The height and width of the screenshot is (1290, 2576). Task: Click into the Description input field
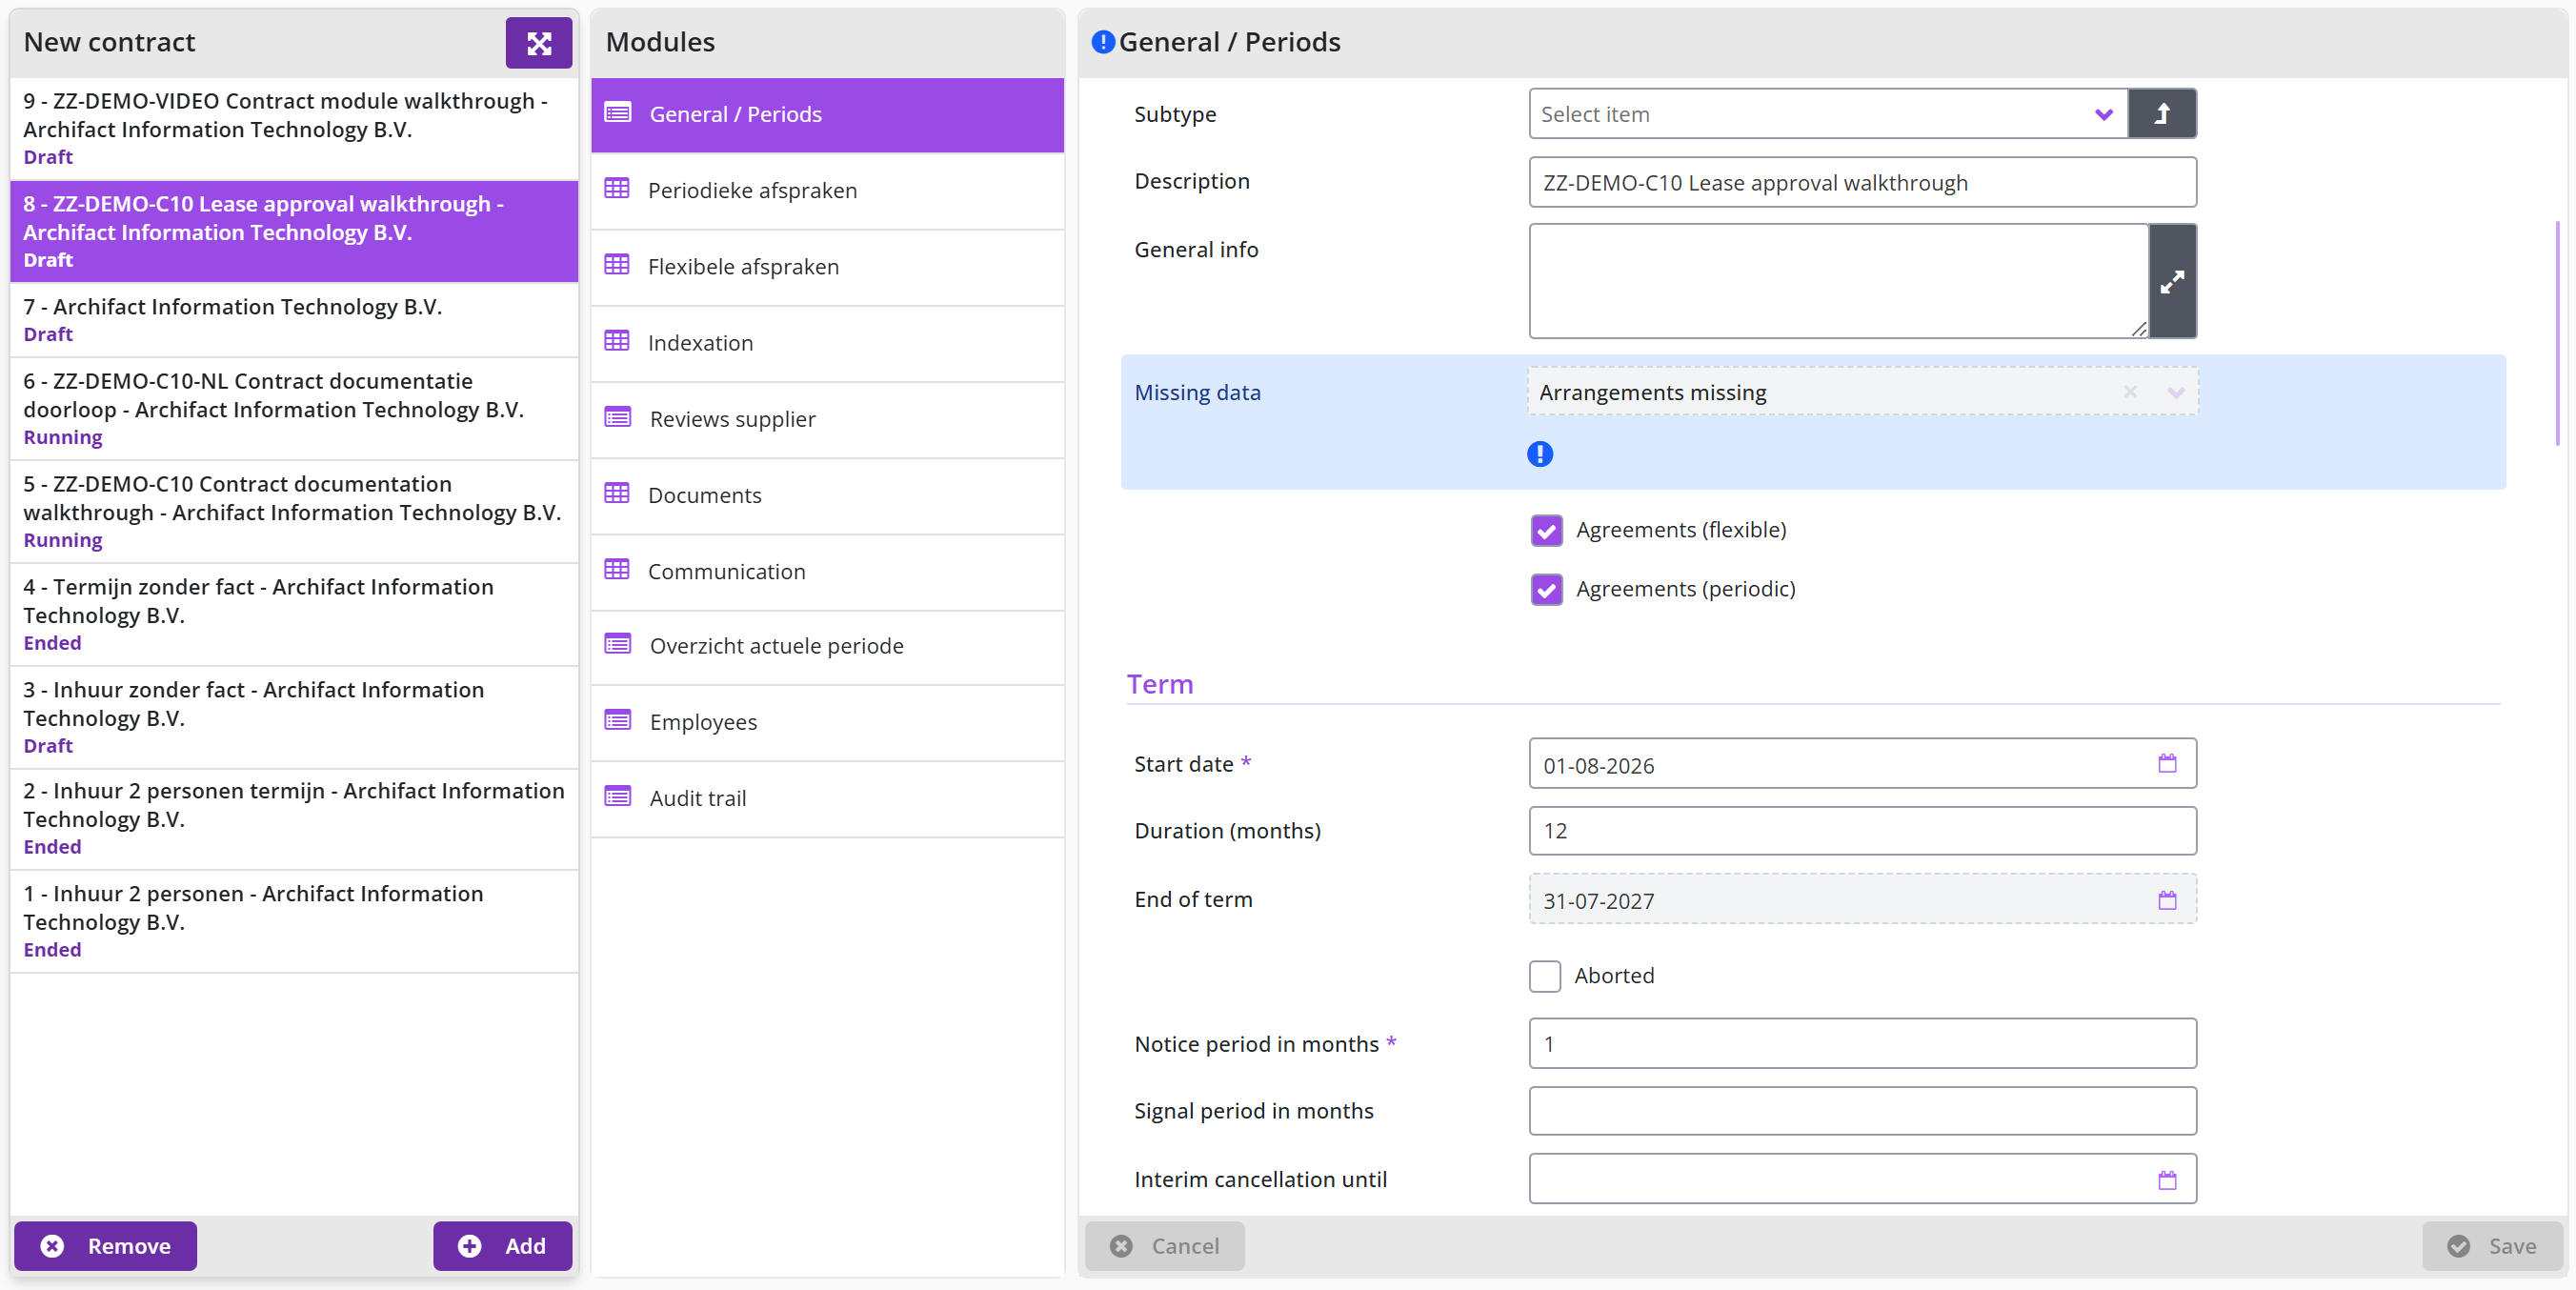tap(1862, 182)
